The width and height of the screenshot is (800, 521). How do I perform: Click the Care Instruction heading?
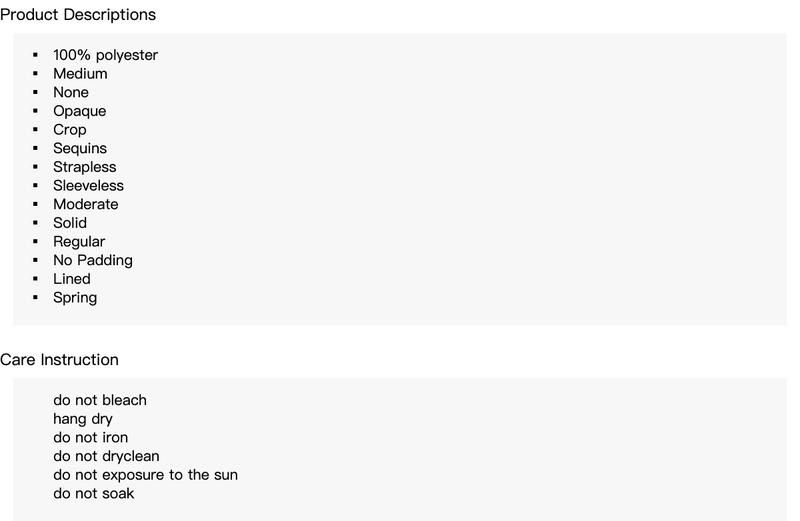(x=59, y=360)
